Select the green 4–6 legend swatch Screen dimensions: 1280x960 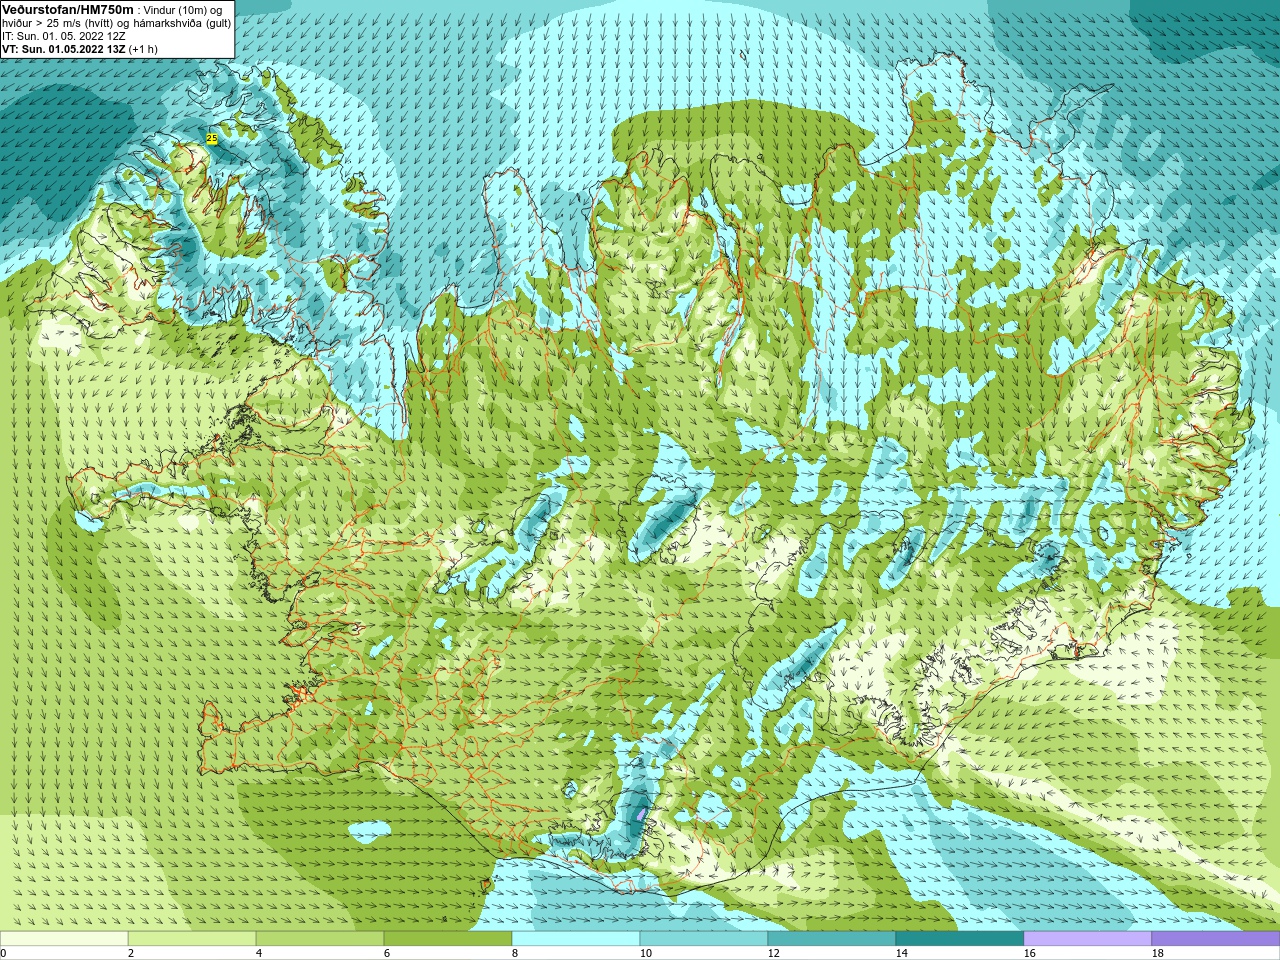pos(320,939)
